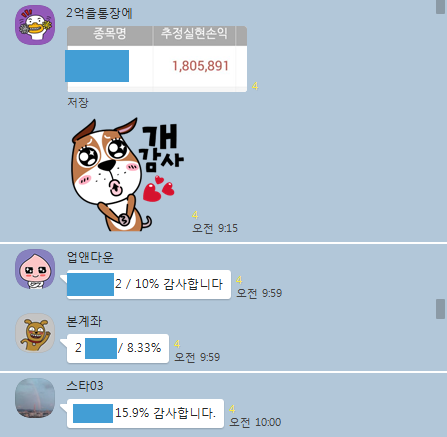The height and width of the screenshot is (437, 447).
Task: Click the 종목명 column header in image
Action: 110,34
